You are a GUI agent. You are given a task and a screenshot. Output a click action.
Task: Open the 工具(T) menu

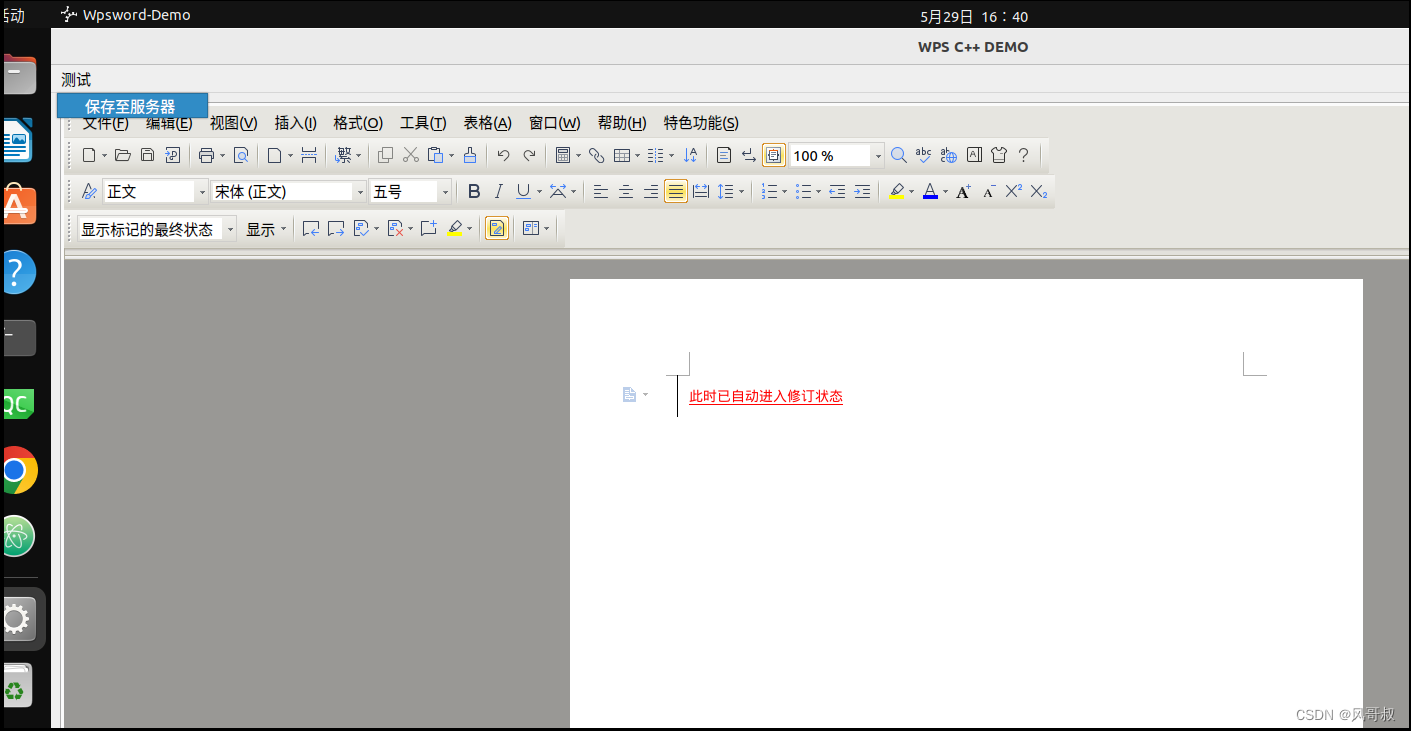click(x=423, y=123)
